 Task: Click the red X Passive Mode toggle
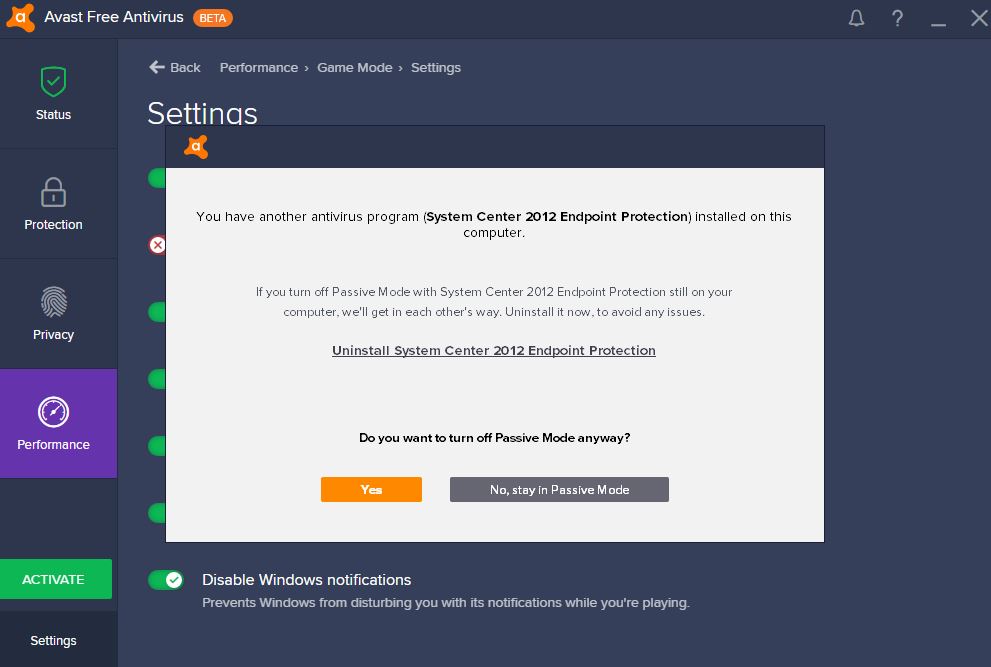click(x=157, y=245)
